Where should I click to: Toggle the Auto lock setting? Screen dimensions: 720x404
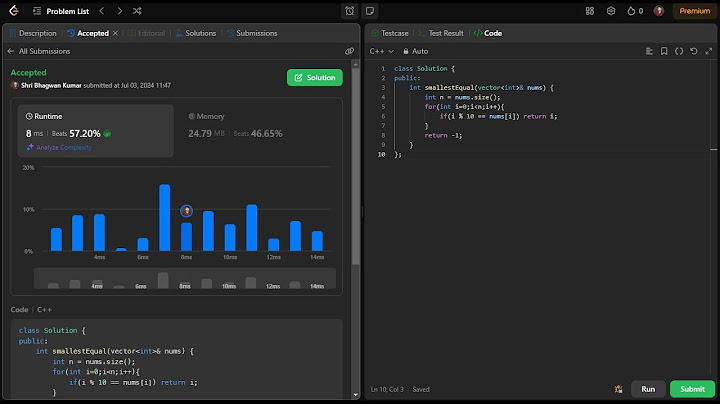point(416,51)
